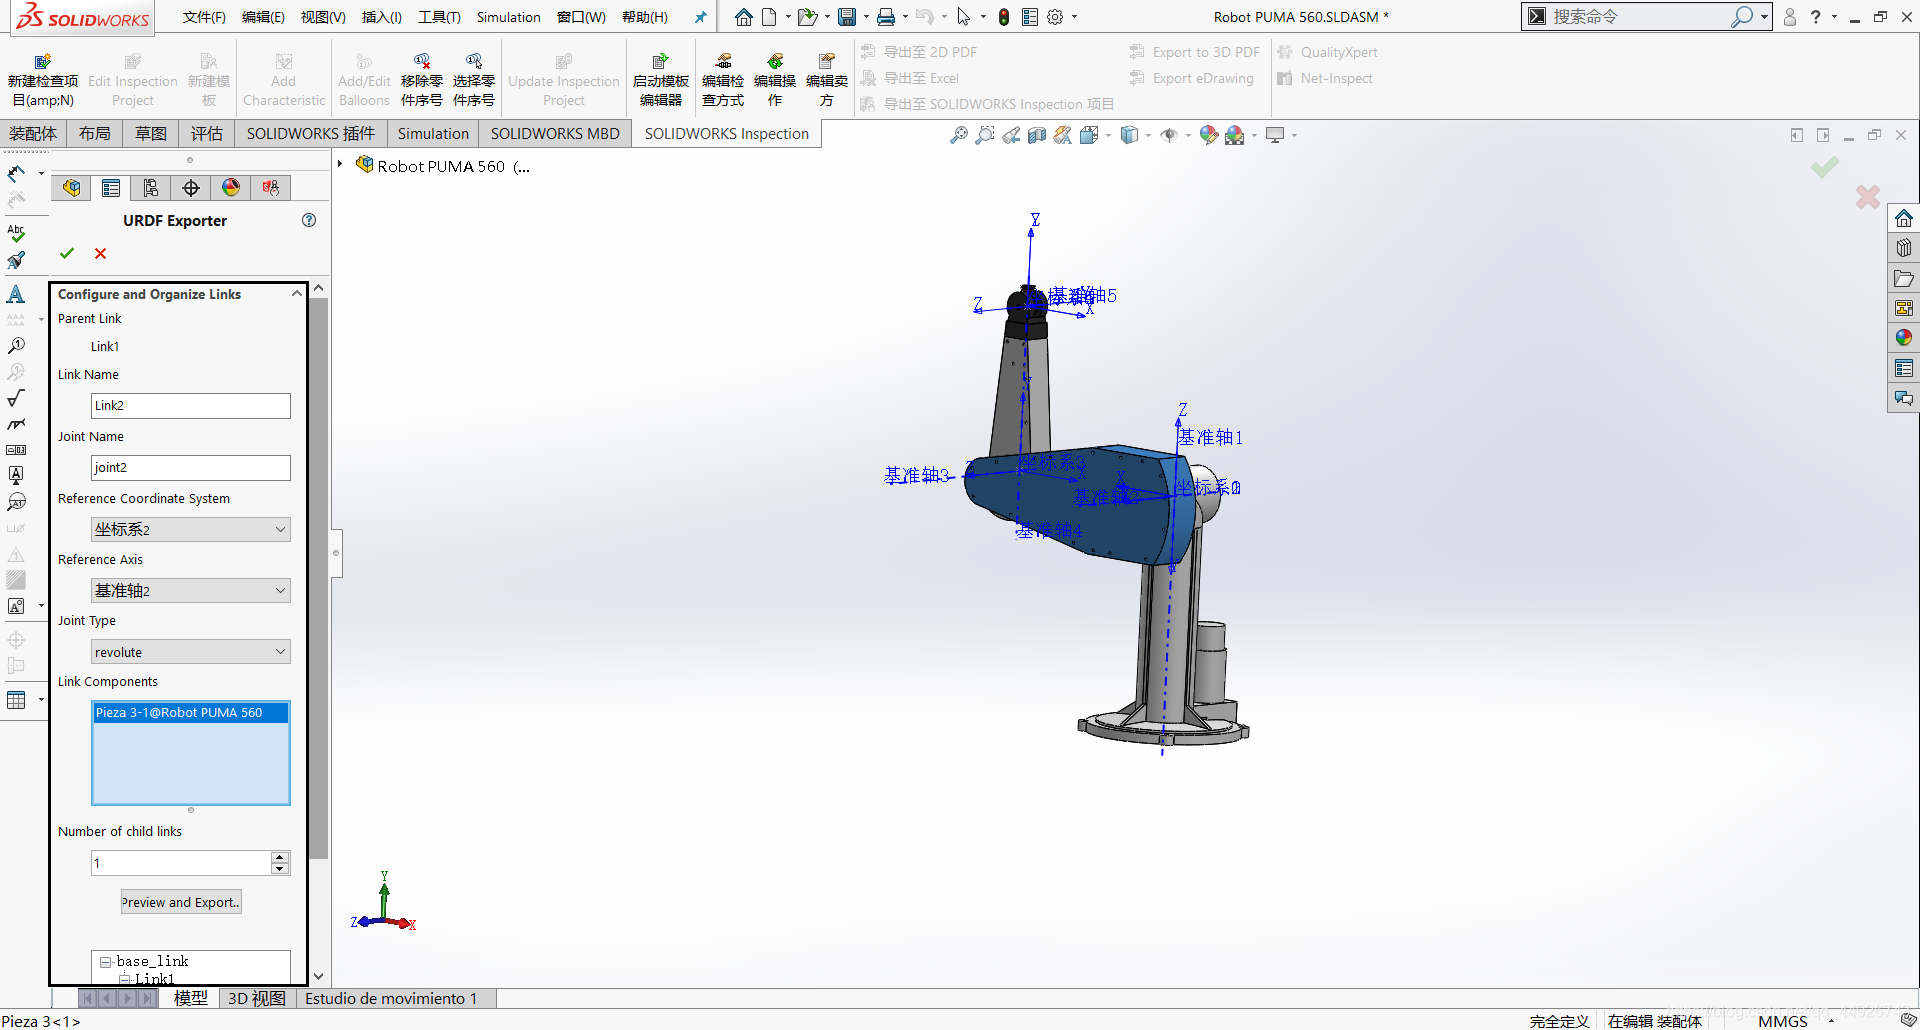Open hide/show items dropdown arrow
Image resolution: width=1920 pixels, height=1030 pixels.
pyautogui.click(x=1188, y=135)
